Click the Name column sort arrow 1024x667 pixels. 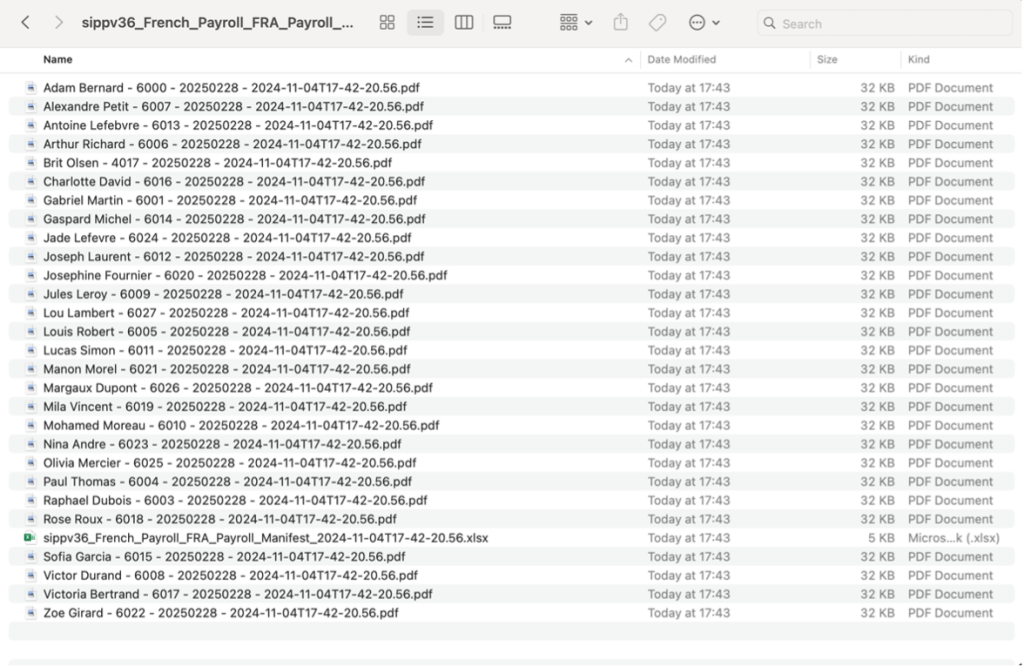[628, 60]
